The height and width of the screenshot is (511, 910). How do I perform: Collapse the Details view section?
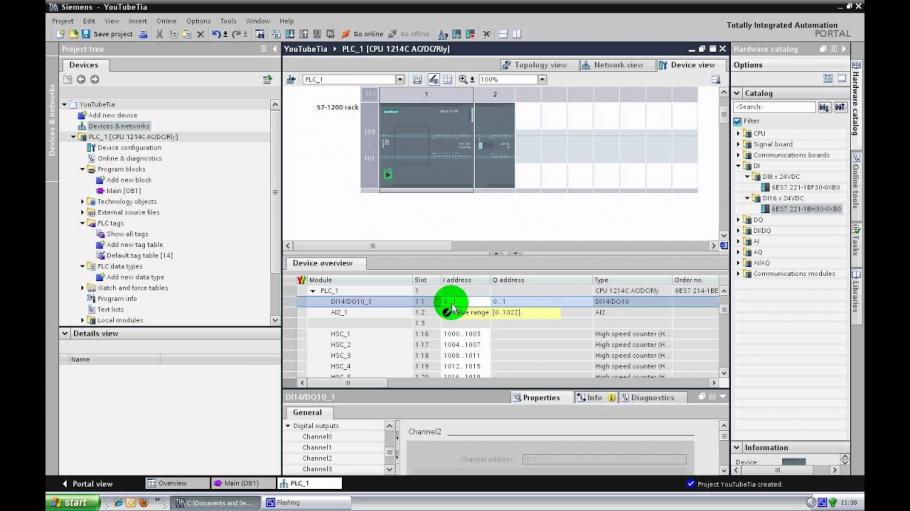pos(65,334)
